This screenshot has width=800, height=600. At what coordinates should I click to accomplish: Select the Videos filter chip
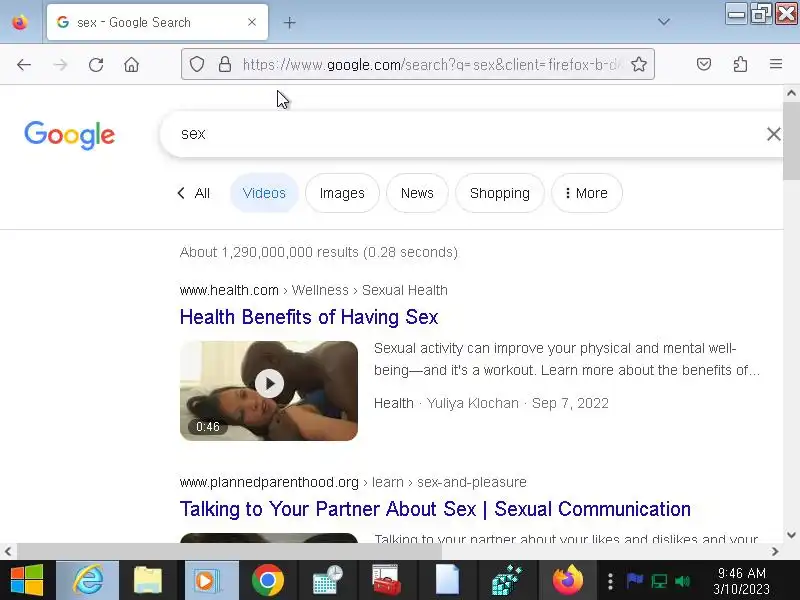tap(264, 193)
